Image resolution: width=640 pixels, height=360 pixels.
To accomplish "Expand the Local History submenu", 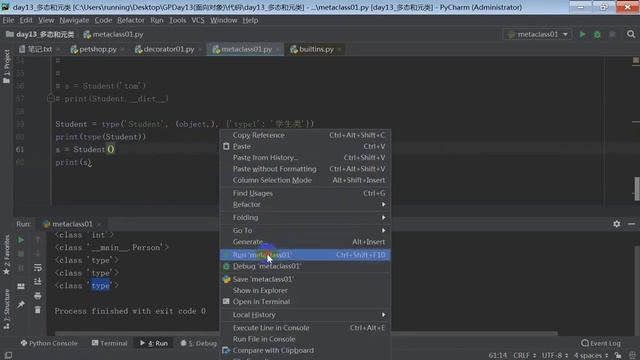I will [305, 315].
